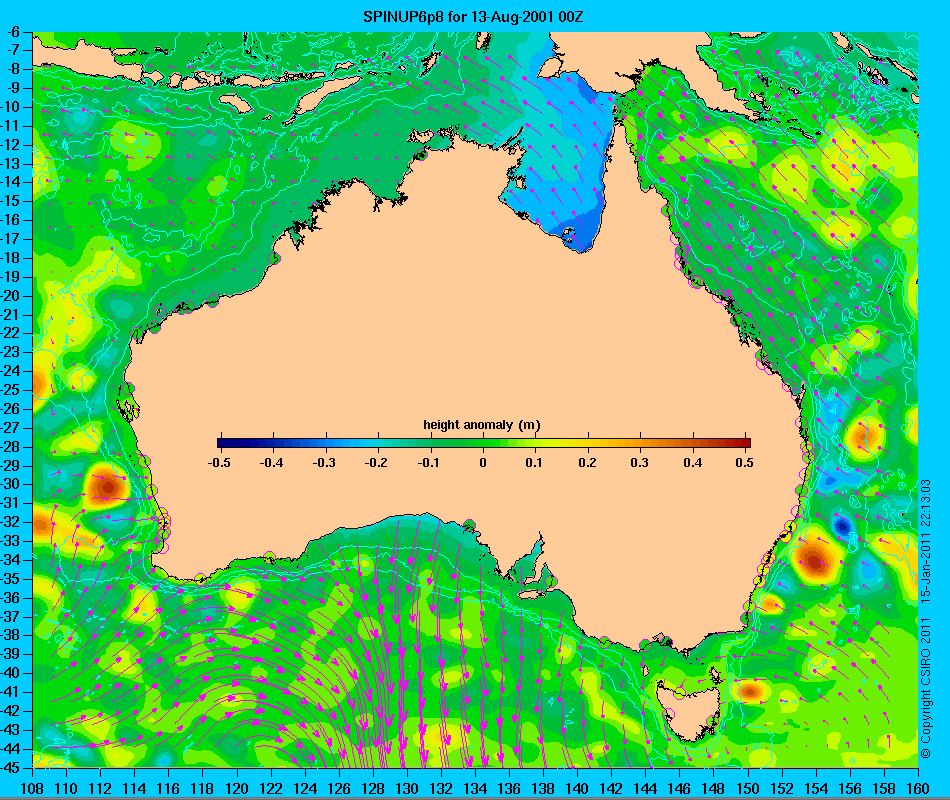Click the longitude axis label "120"
Image resolution: width=950 pixels, height=800 pixels.
click(236, 788)
